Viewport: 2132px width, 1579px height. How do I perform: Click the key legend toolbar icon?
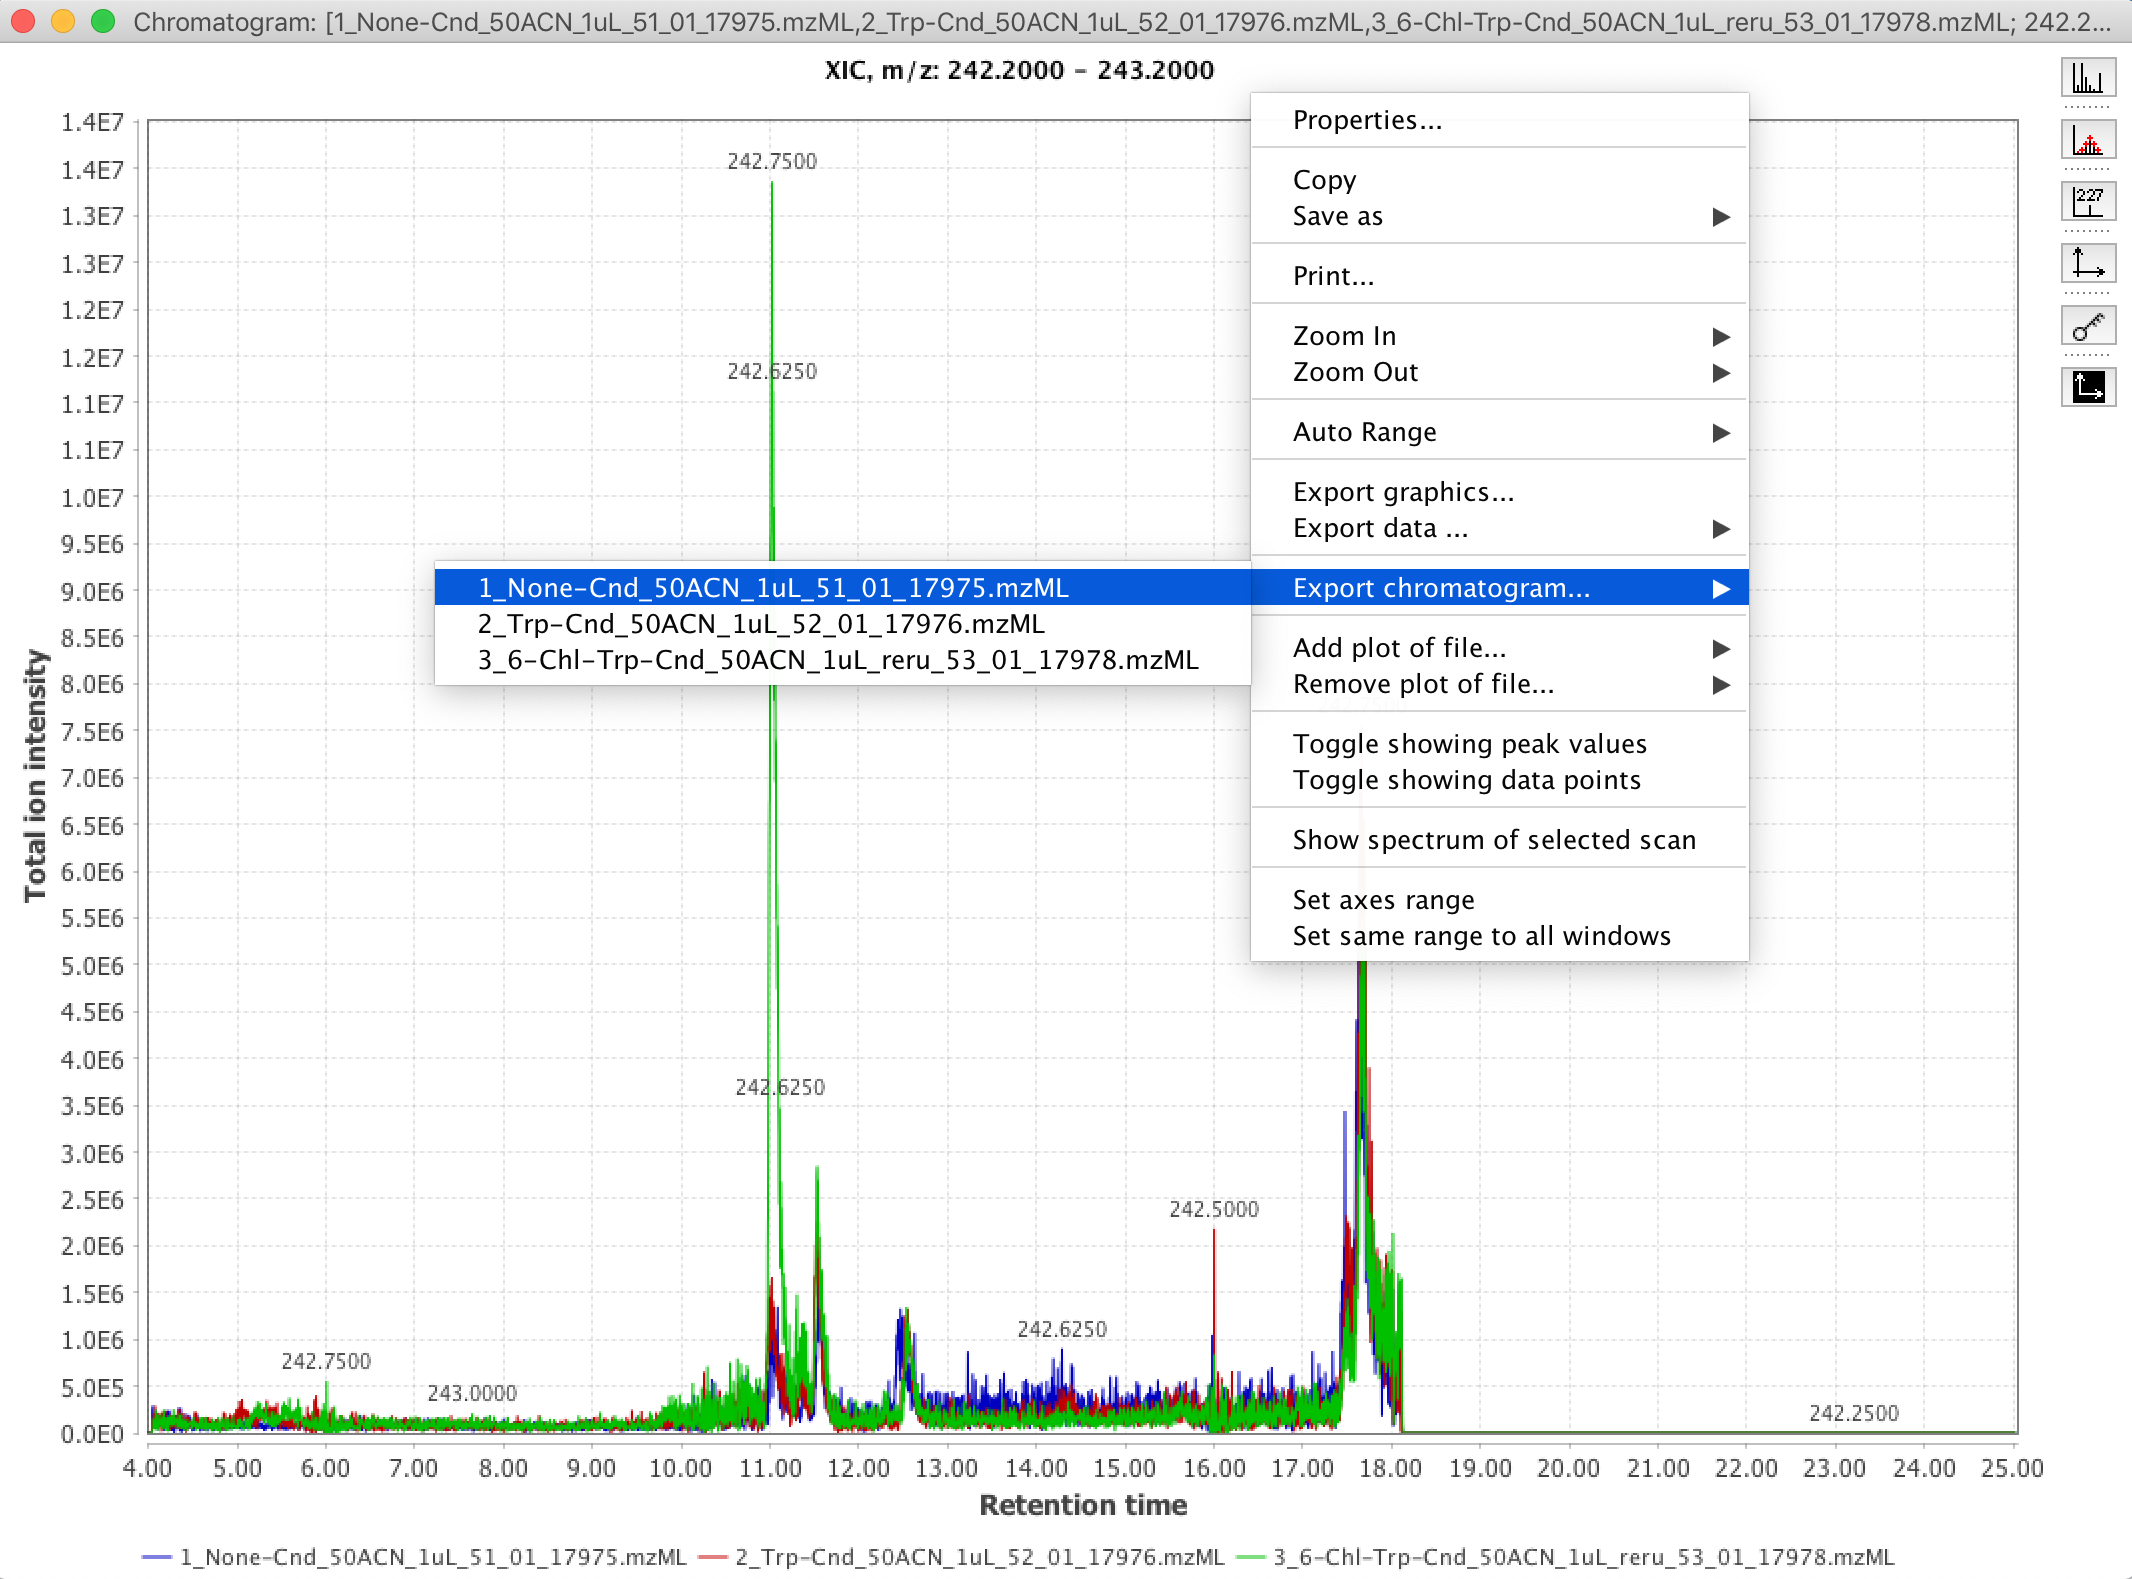click(2088, 325)
